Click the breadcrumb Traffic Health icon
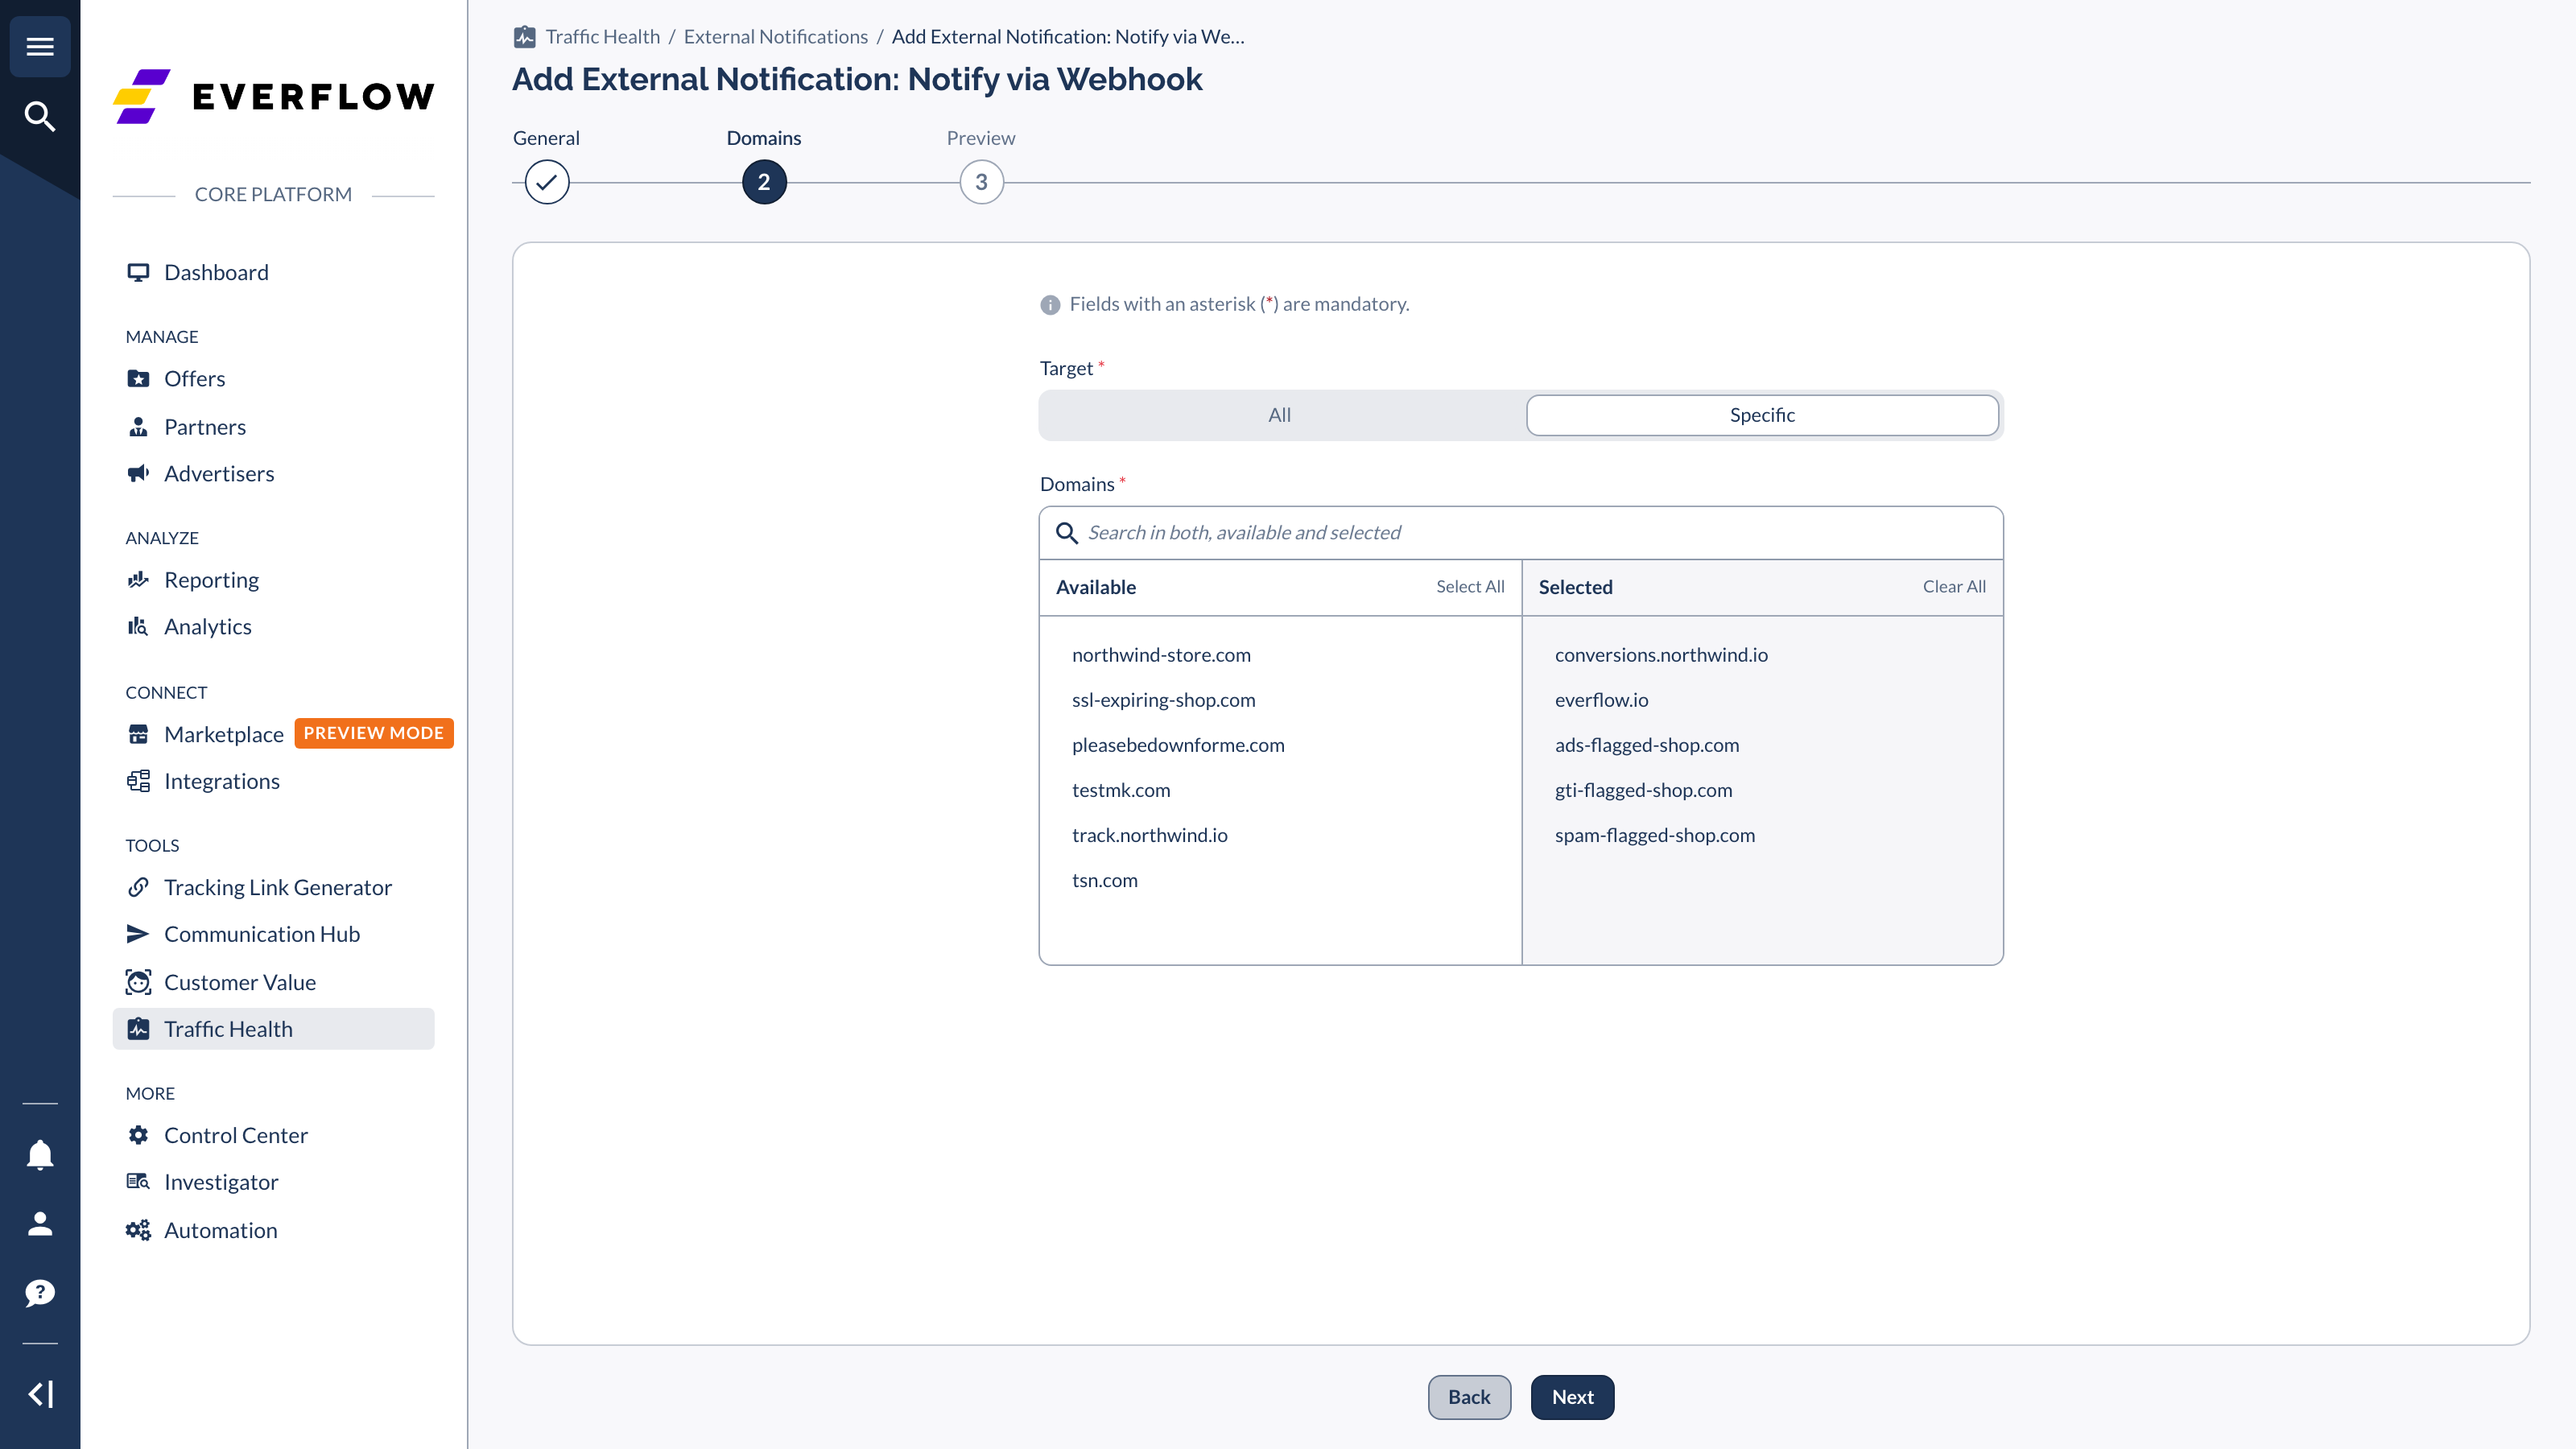Viewport: 2576px width, 1449px height. coord(525,37)
